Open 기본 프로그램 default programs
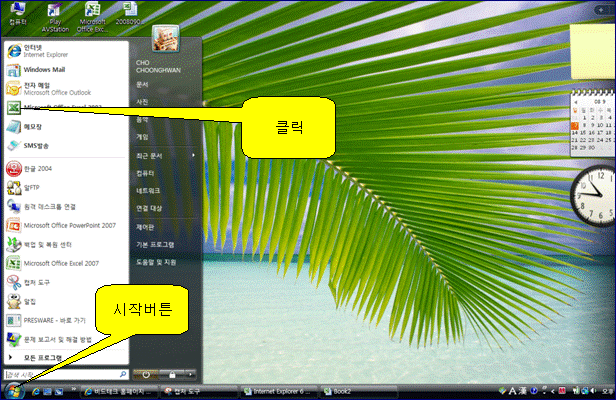The width and height of the screenshot is (616, 400). (x=155, y=244)
